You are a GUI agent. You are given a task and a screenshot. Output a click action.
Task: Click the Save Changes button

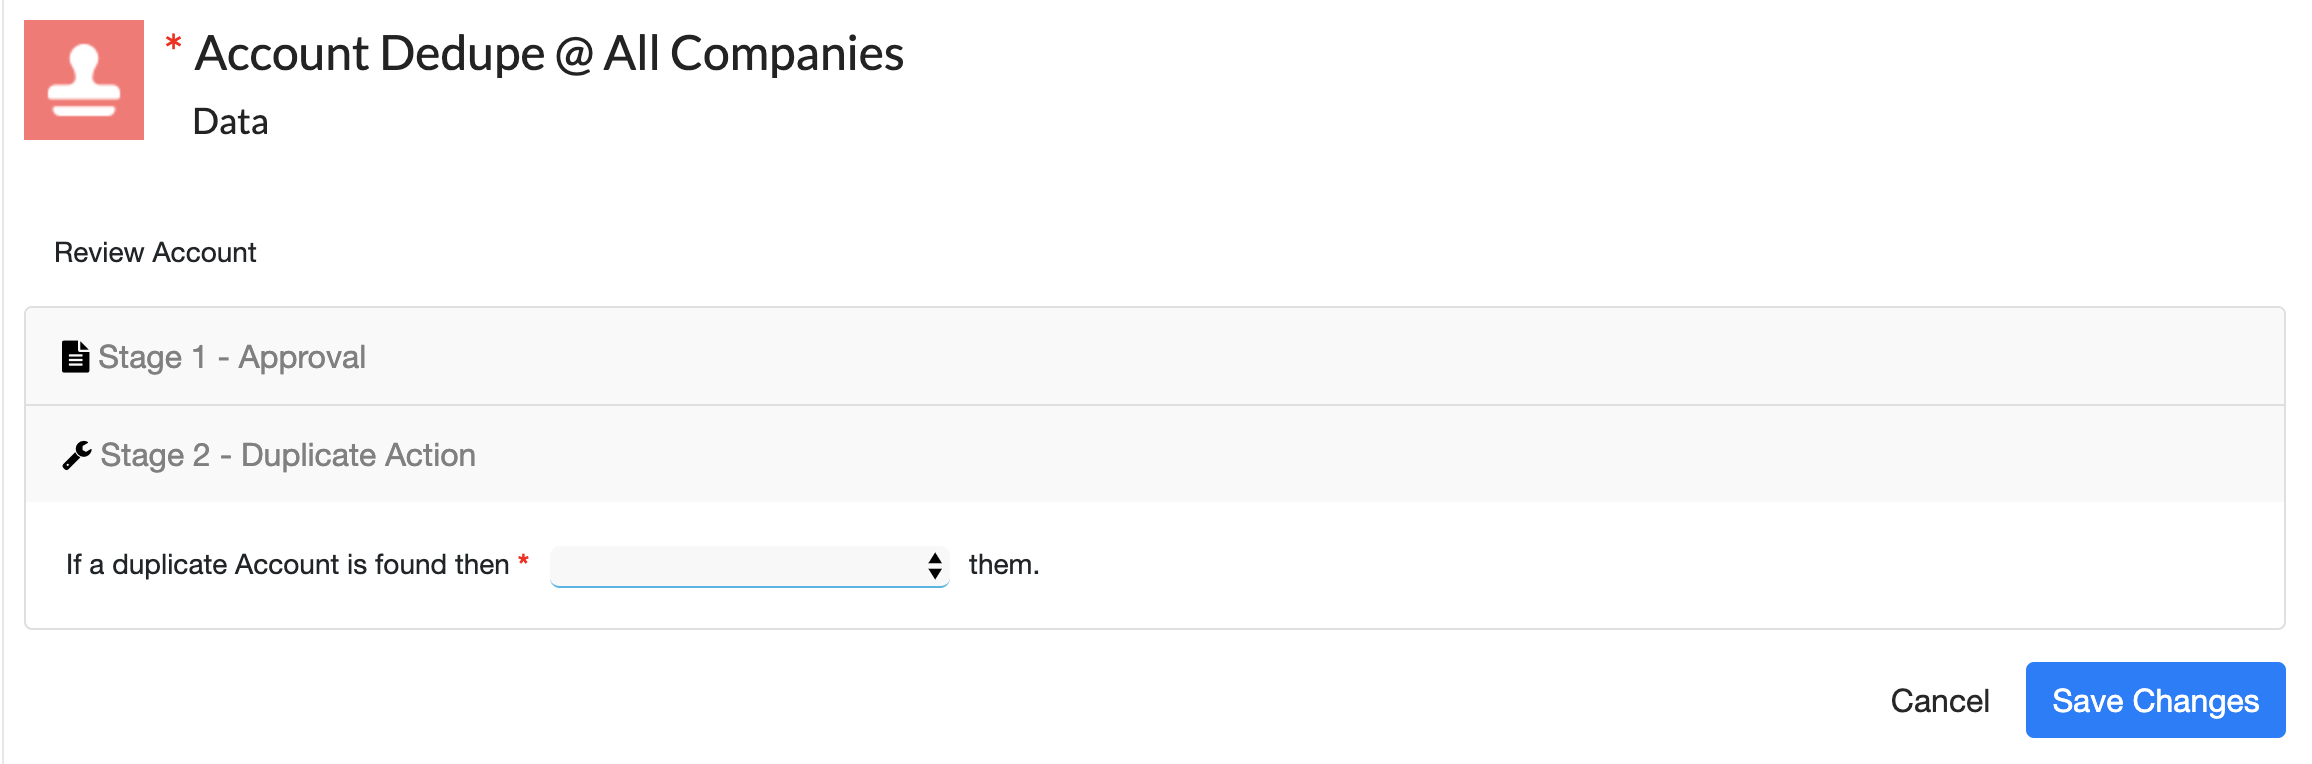[2155, 700]
